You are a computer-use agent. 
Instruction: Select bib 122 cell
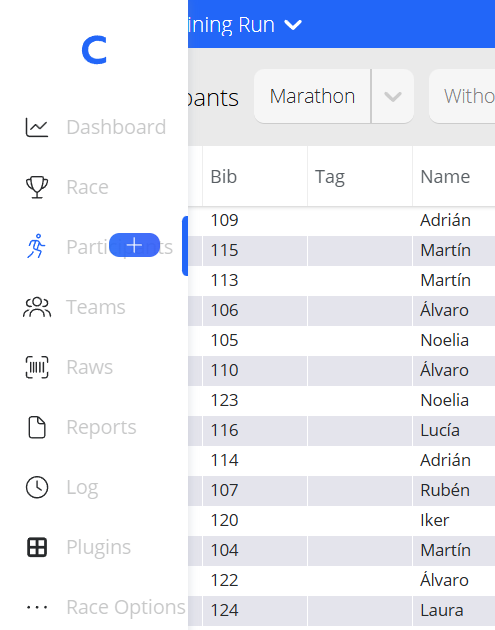coord(255,581)
